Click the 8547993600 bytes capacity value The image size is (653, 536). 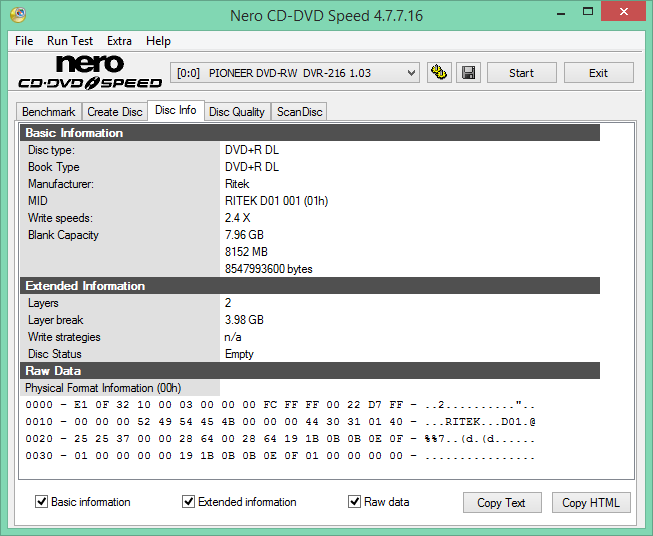pos(269,269)
